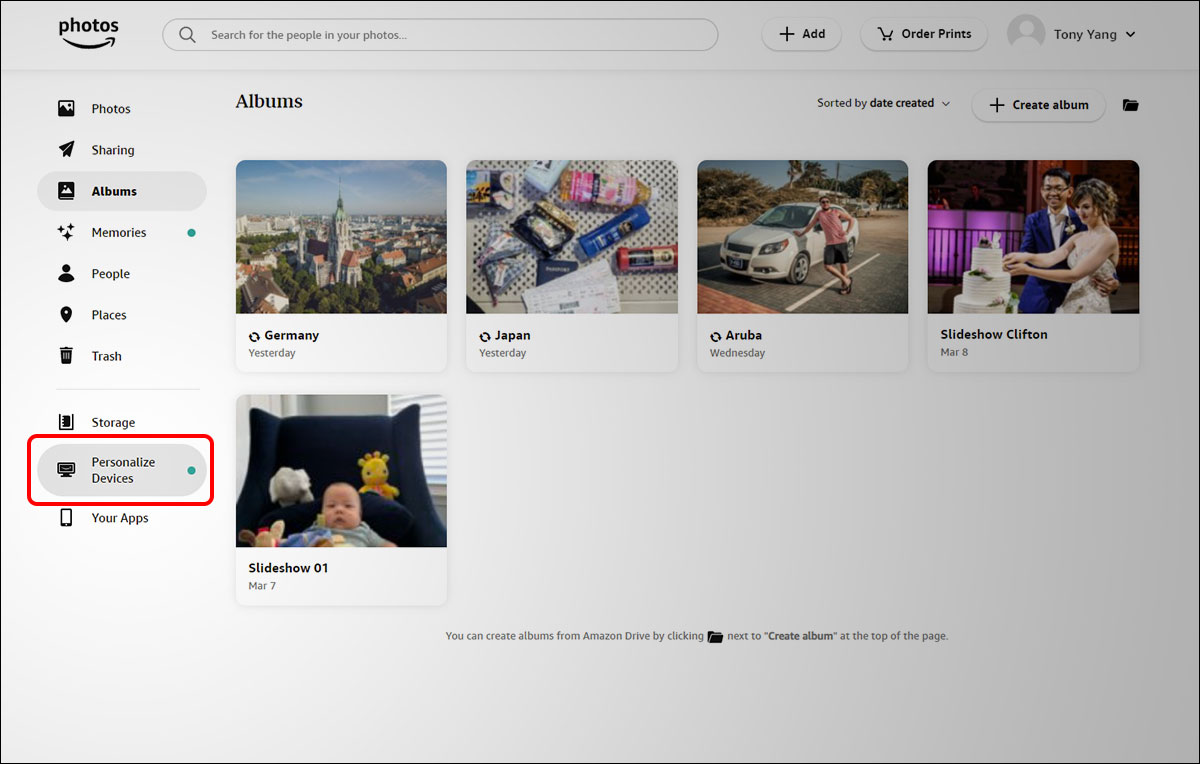The image size is (1200, 764).
Task: Click Create album
Action: point(1038,105)
